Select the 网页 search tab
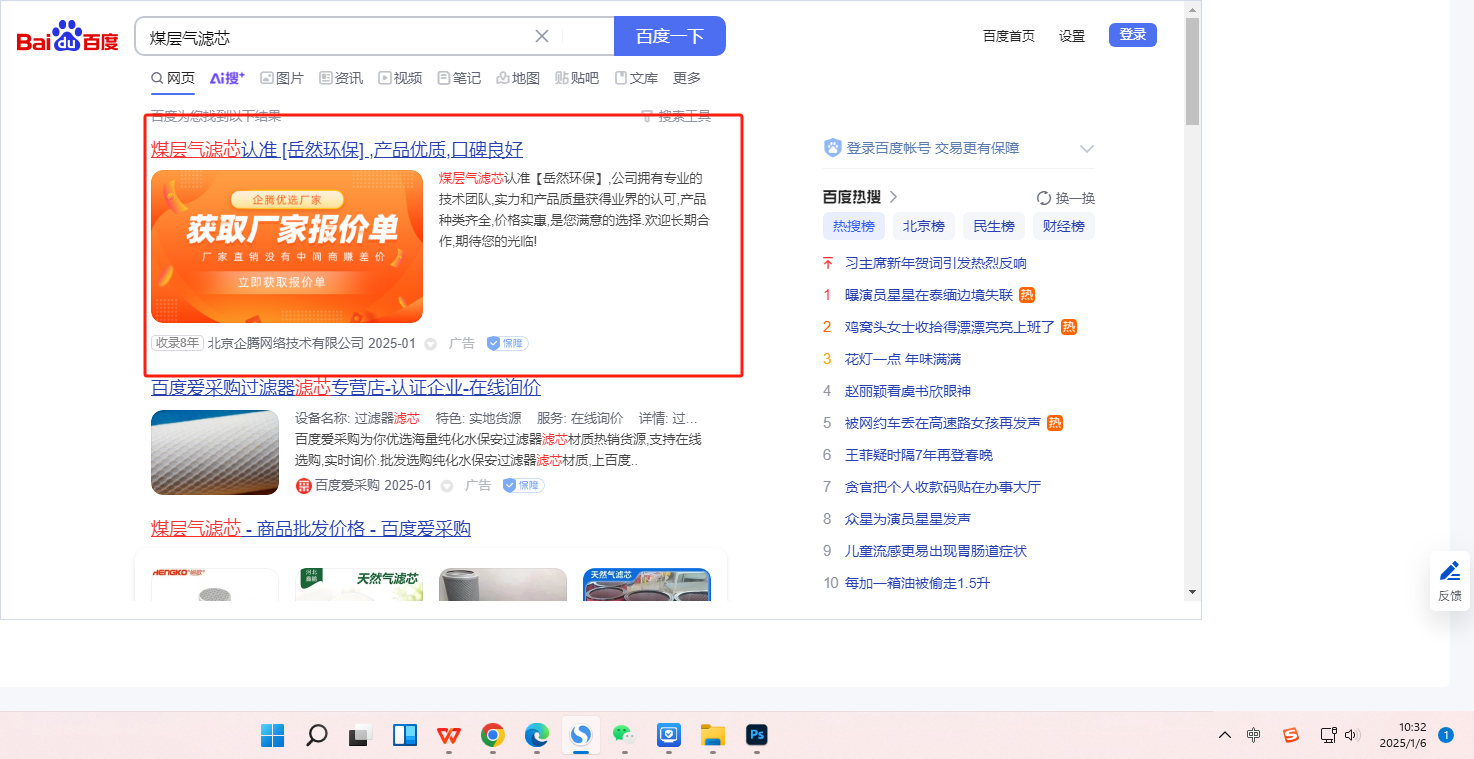1474x759 pixels. (x=173, y=78)
